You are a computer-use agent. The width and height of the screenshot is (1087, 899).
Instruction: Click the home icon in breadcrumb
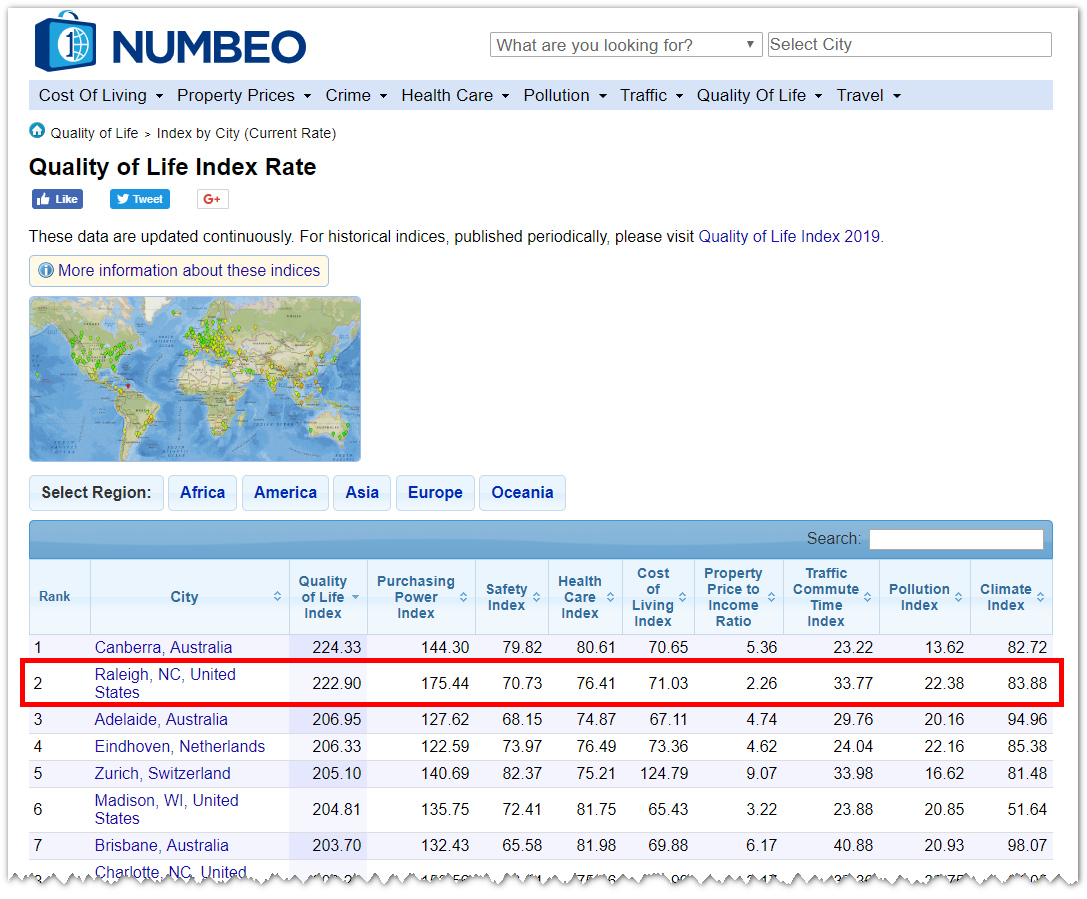[x=37, y=131]
